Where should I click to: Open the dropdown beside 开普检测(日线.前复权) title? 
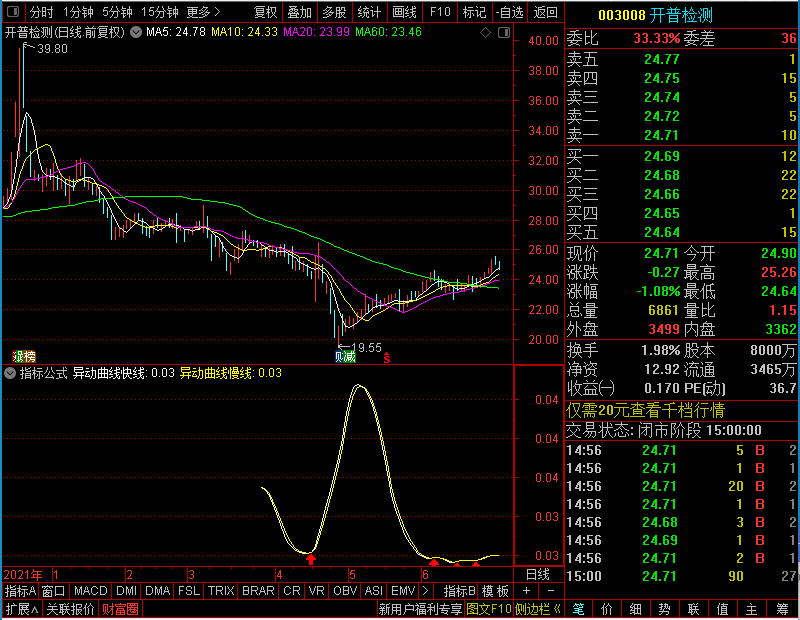pyautogui.click(x=136, y=32)
